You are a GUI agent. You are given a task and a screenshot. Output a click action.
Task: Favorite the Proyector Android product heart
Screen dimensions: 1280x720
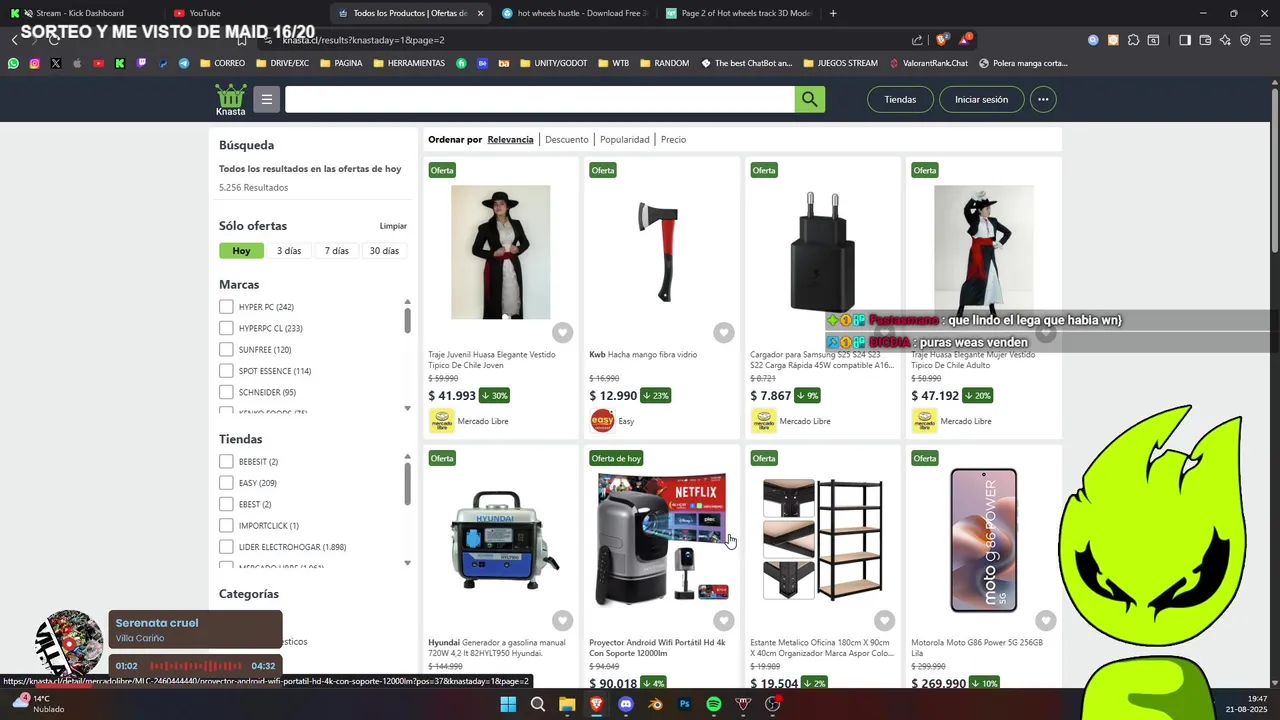(724, 621)
